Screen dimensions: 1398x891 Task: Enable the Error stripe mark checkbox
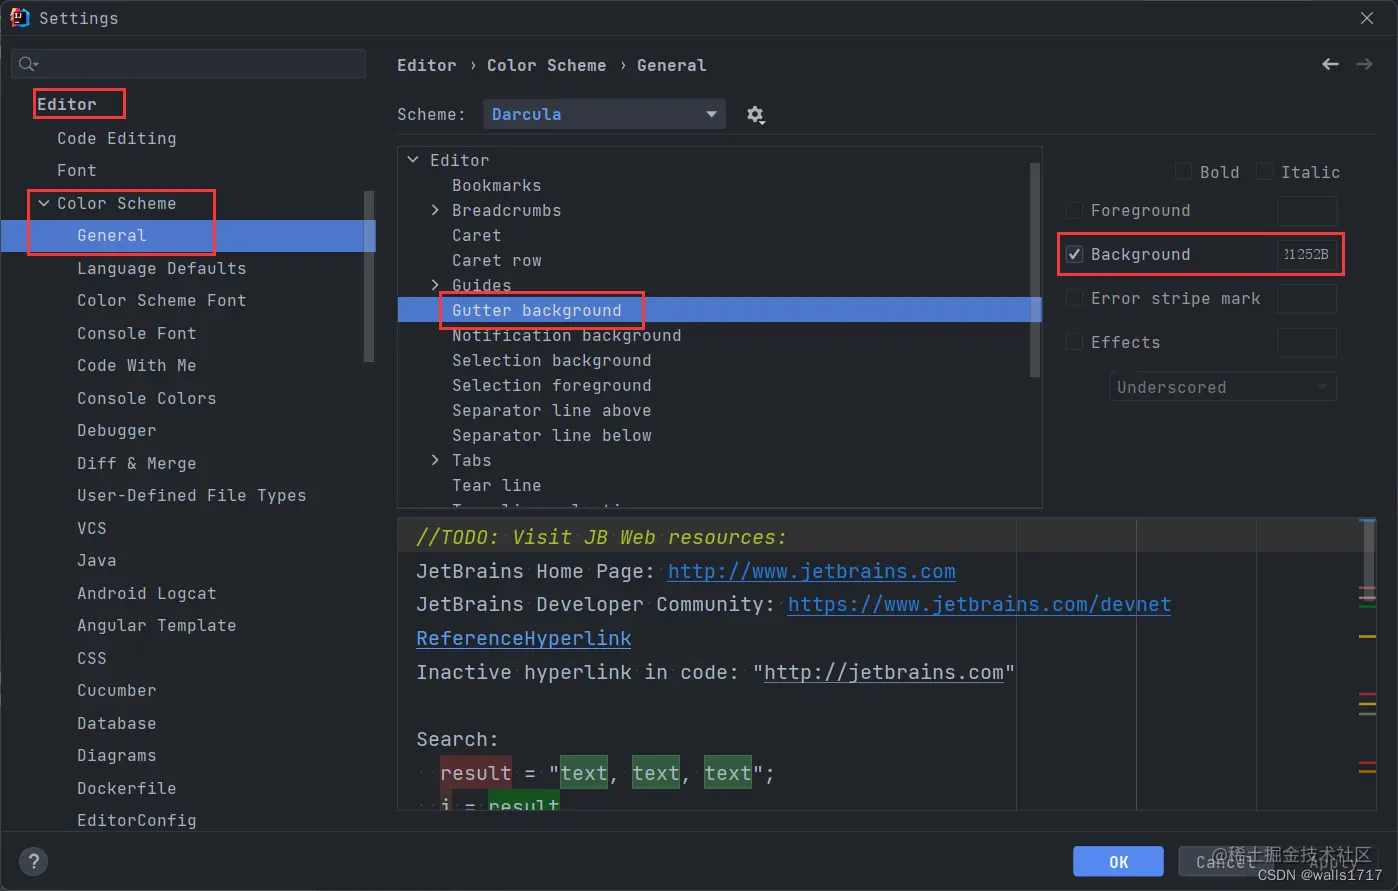pyautogui.click(x=1074, y=298)
